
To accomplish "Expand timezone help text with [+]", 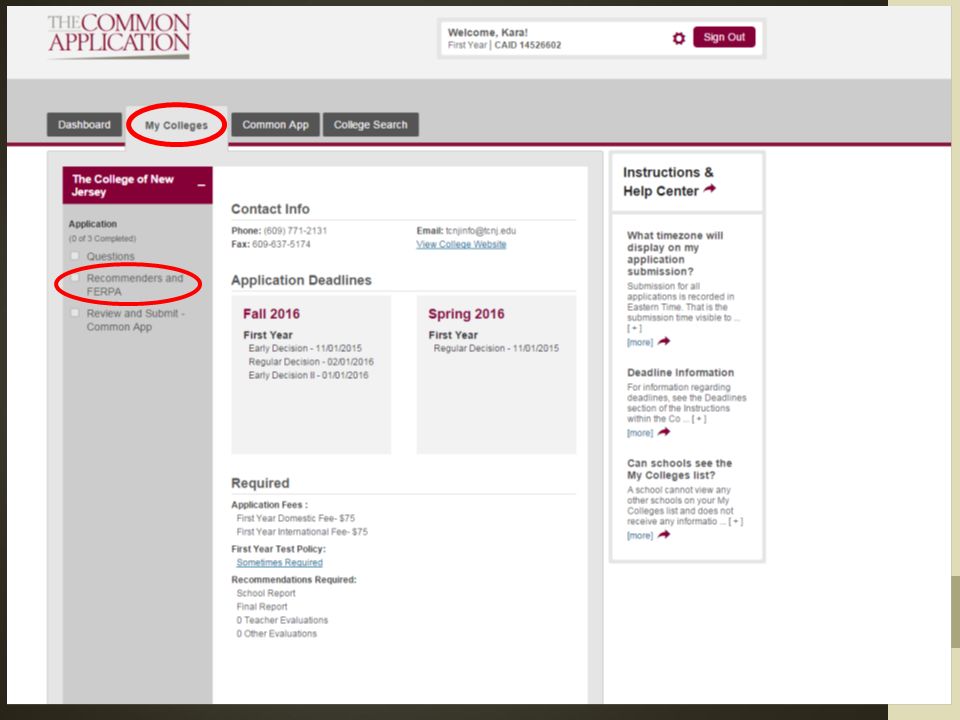I will point(634,328).
